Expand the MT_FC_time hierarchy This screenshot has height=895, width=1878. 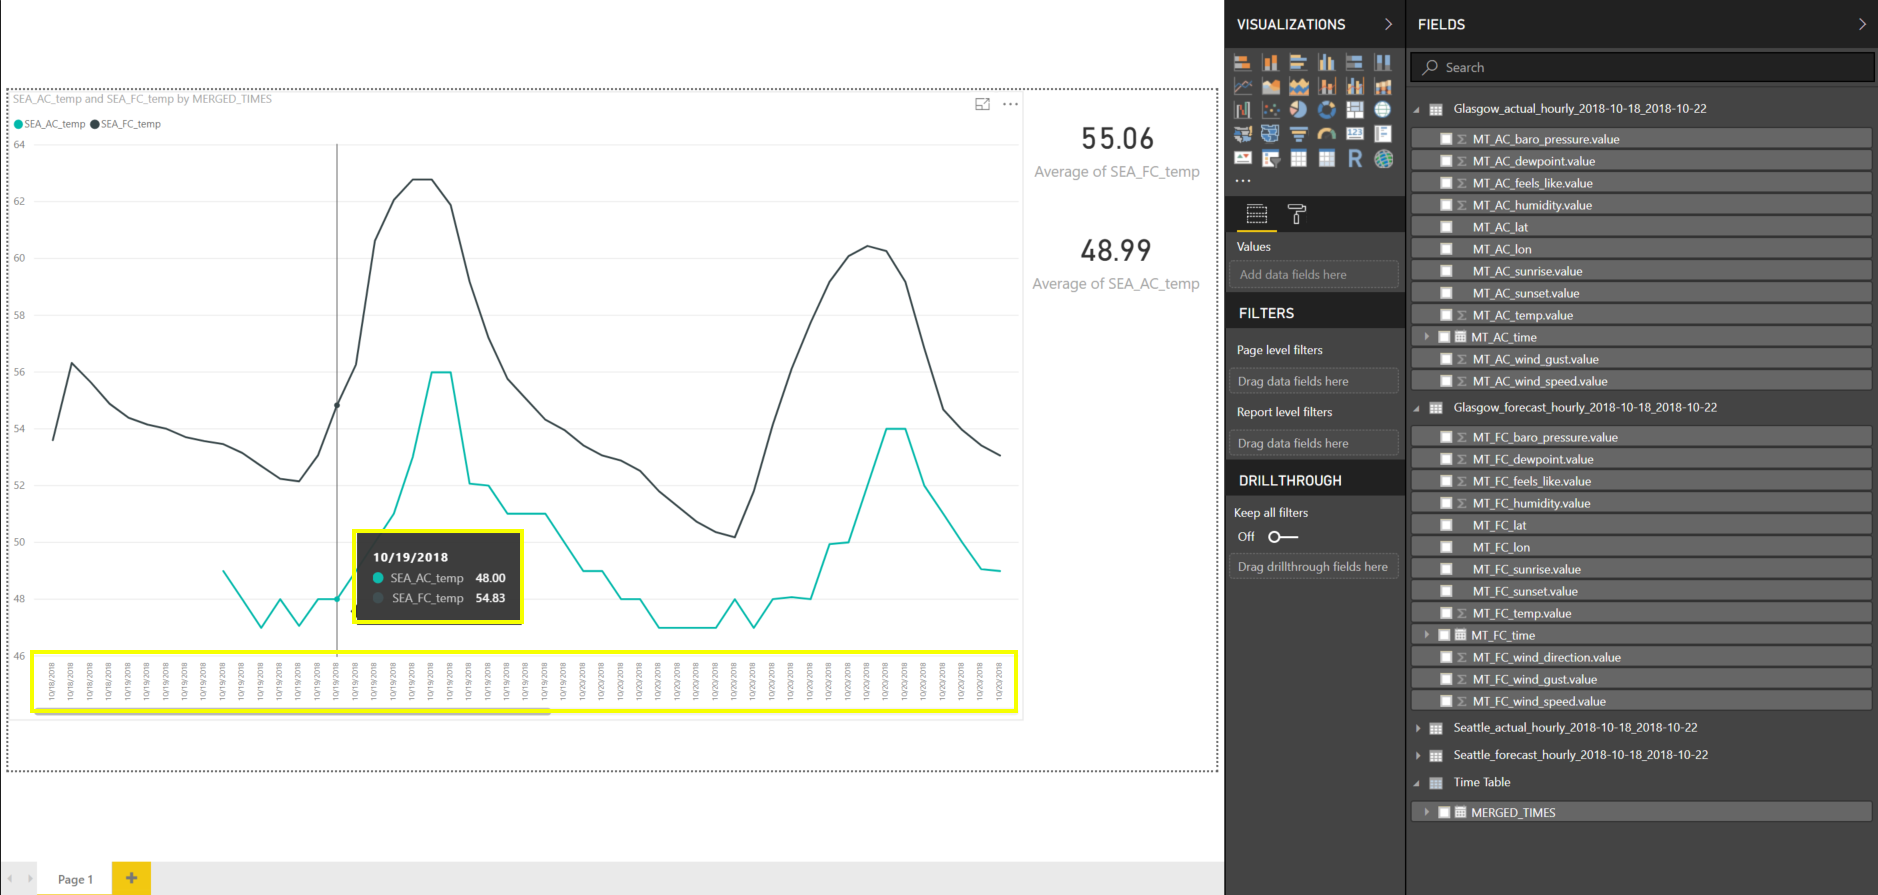pos(1427,635)
